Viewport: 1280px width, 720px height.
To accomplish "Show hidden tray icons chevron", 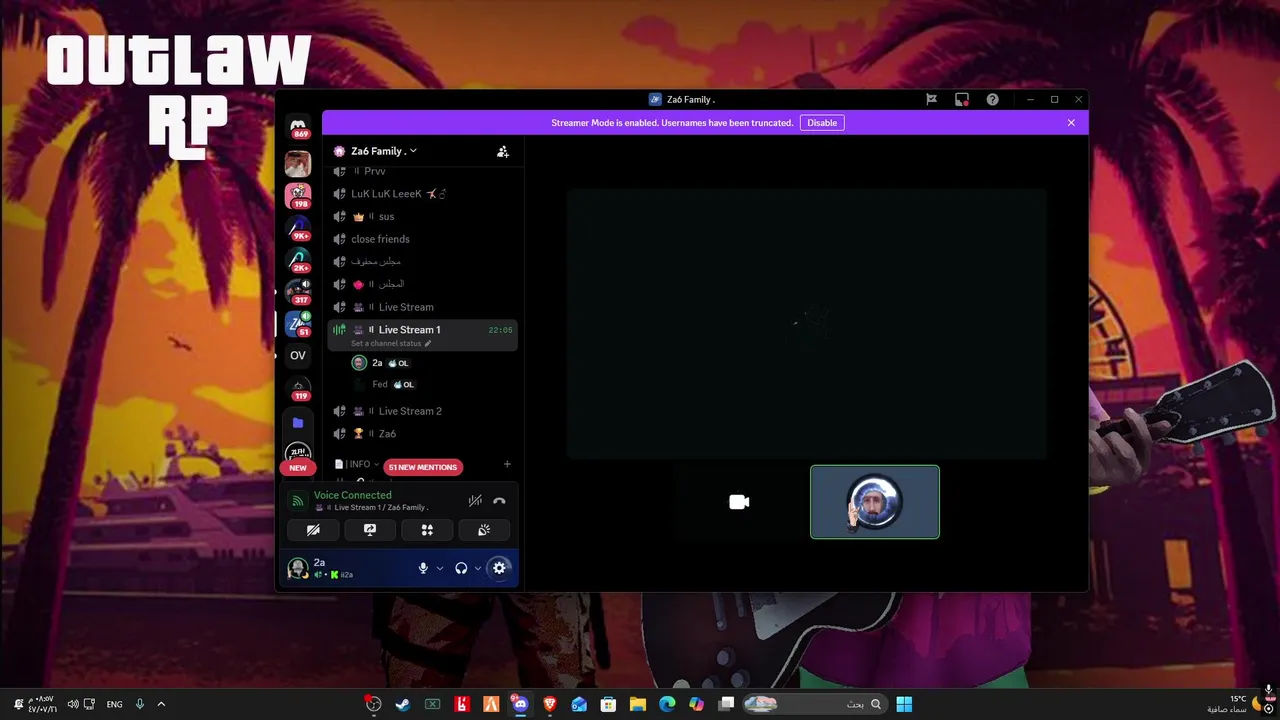I will point(161,704).
